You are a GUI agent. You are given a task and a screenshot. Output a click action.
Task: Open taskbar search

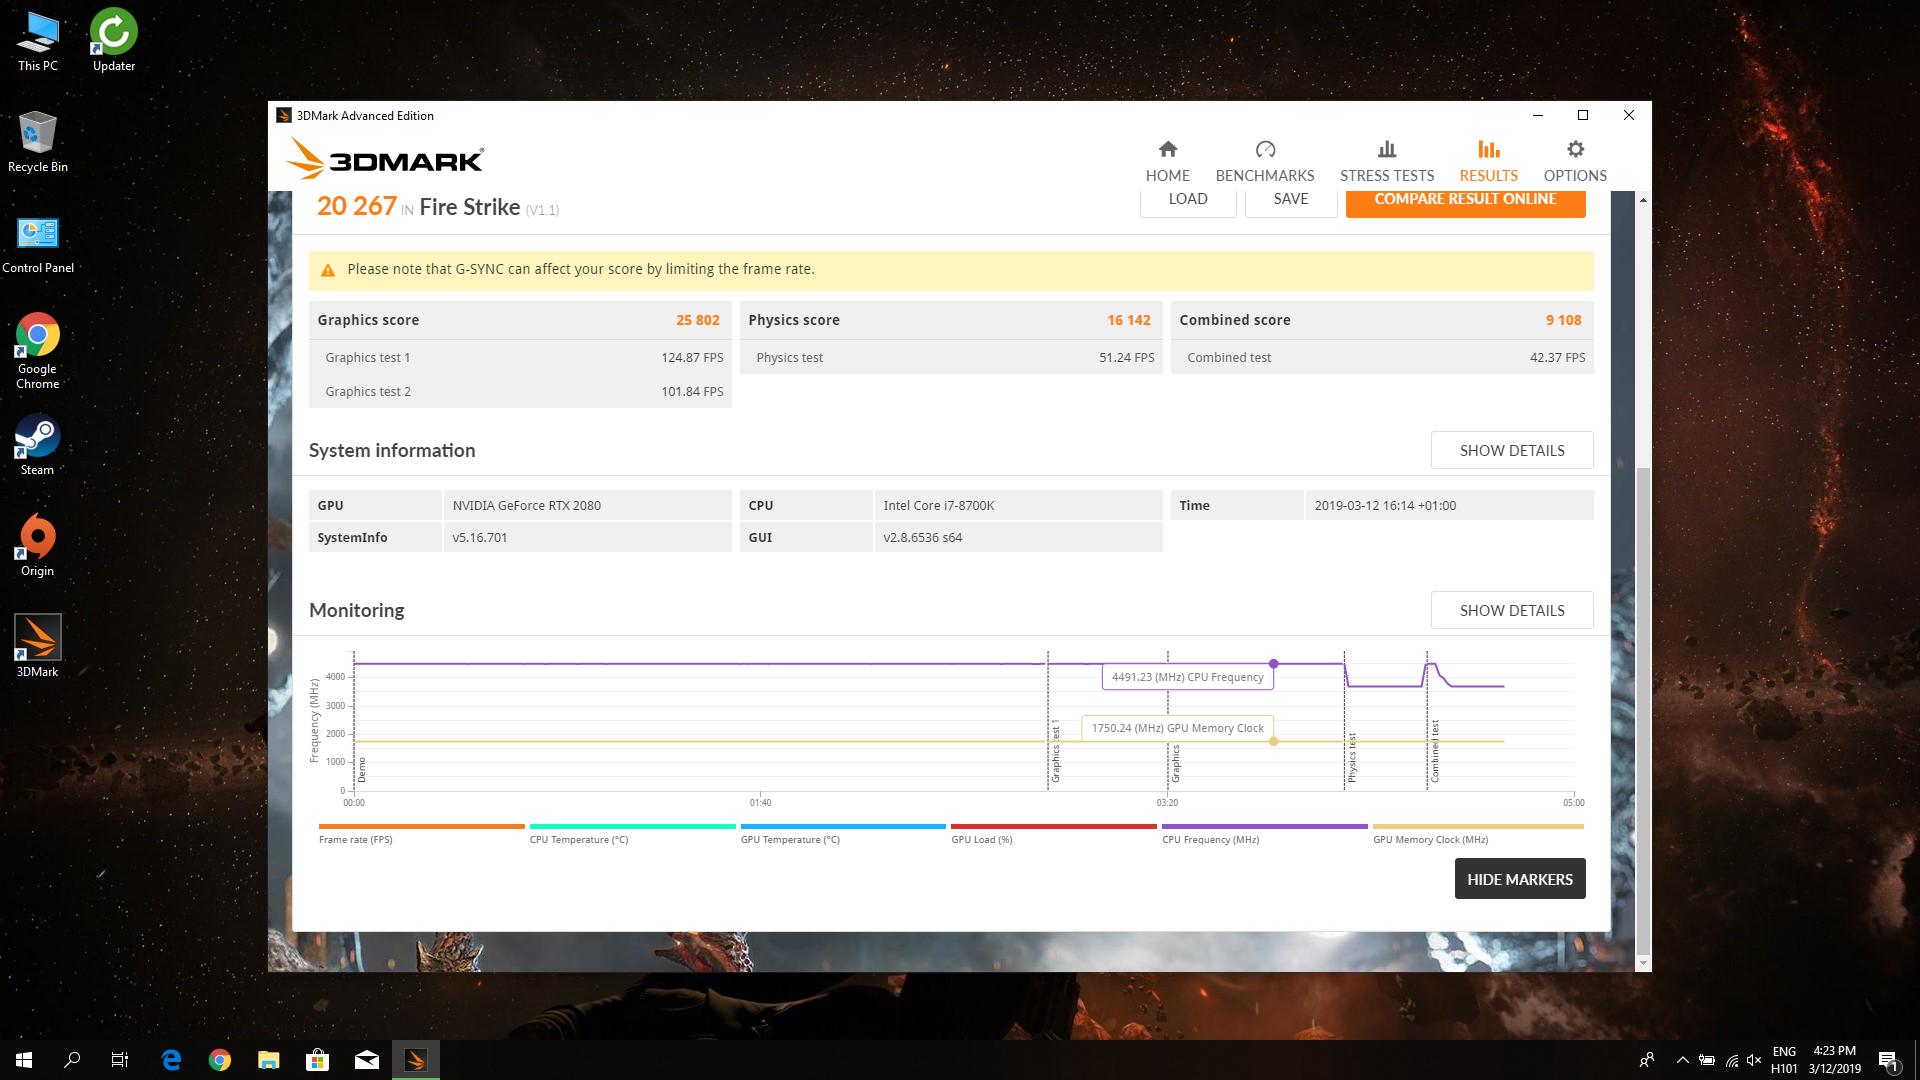click(72, 1060)
